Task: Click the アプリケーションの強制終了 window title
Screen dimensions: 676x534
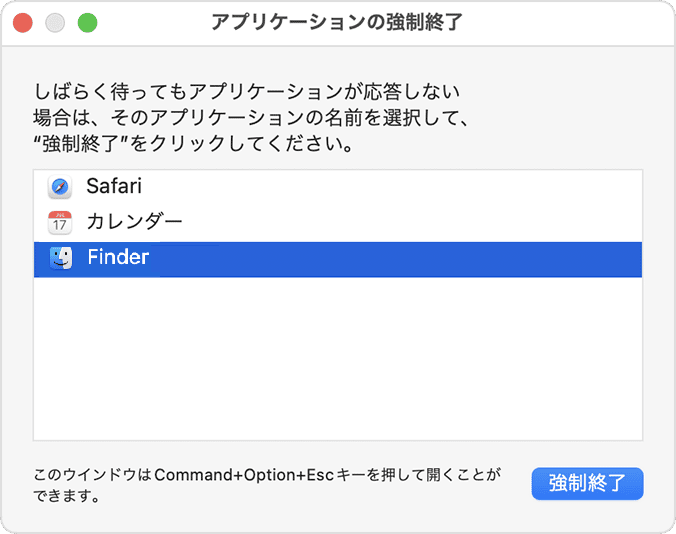Action: coord(337,22)
